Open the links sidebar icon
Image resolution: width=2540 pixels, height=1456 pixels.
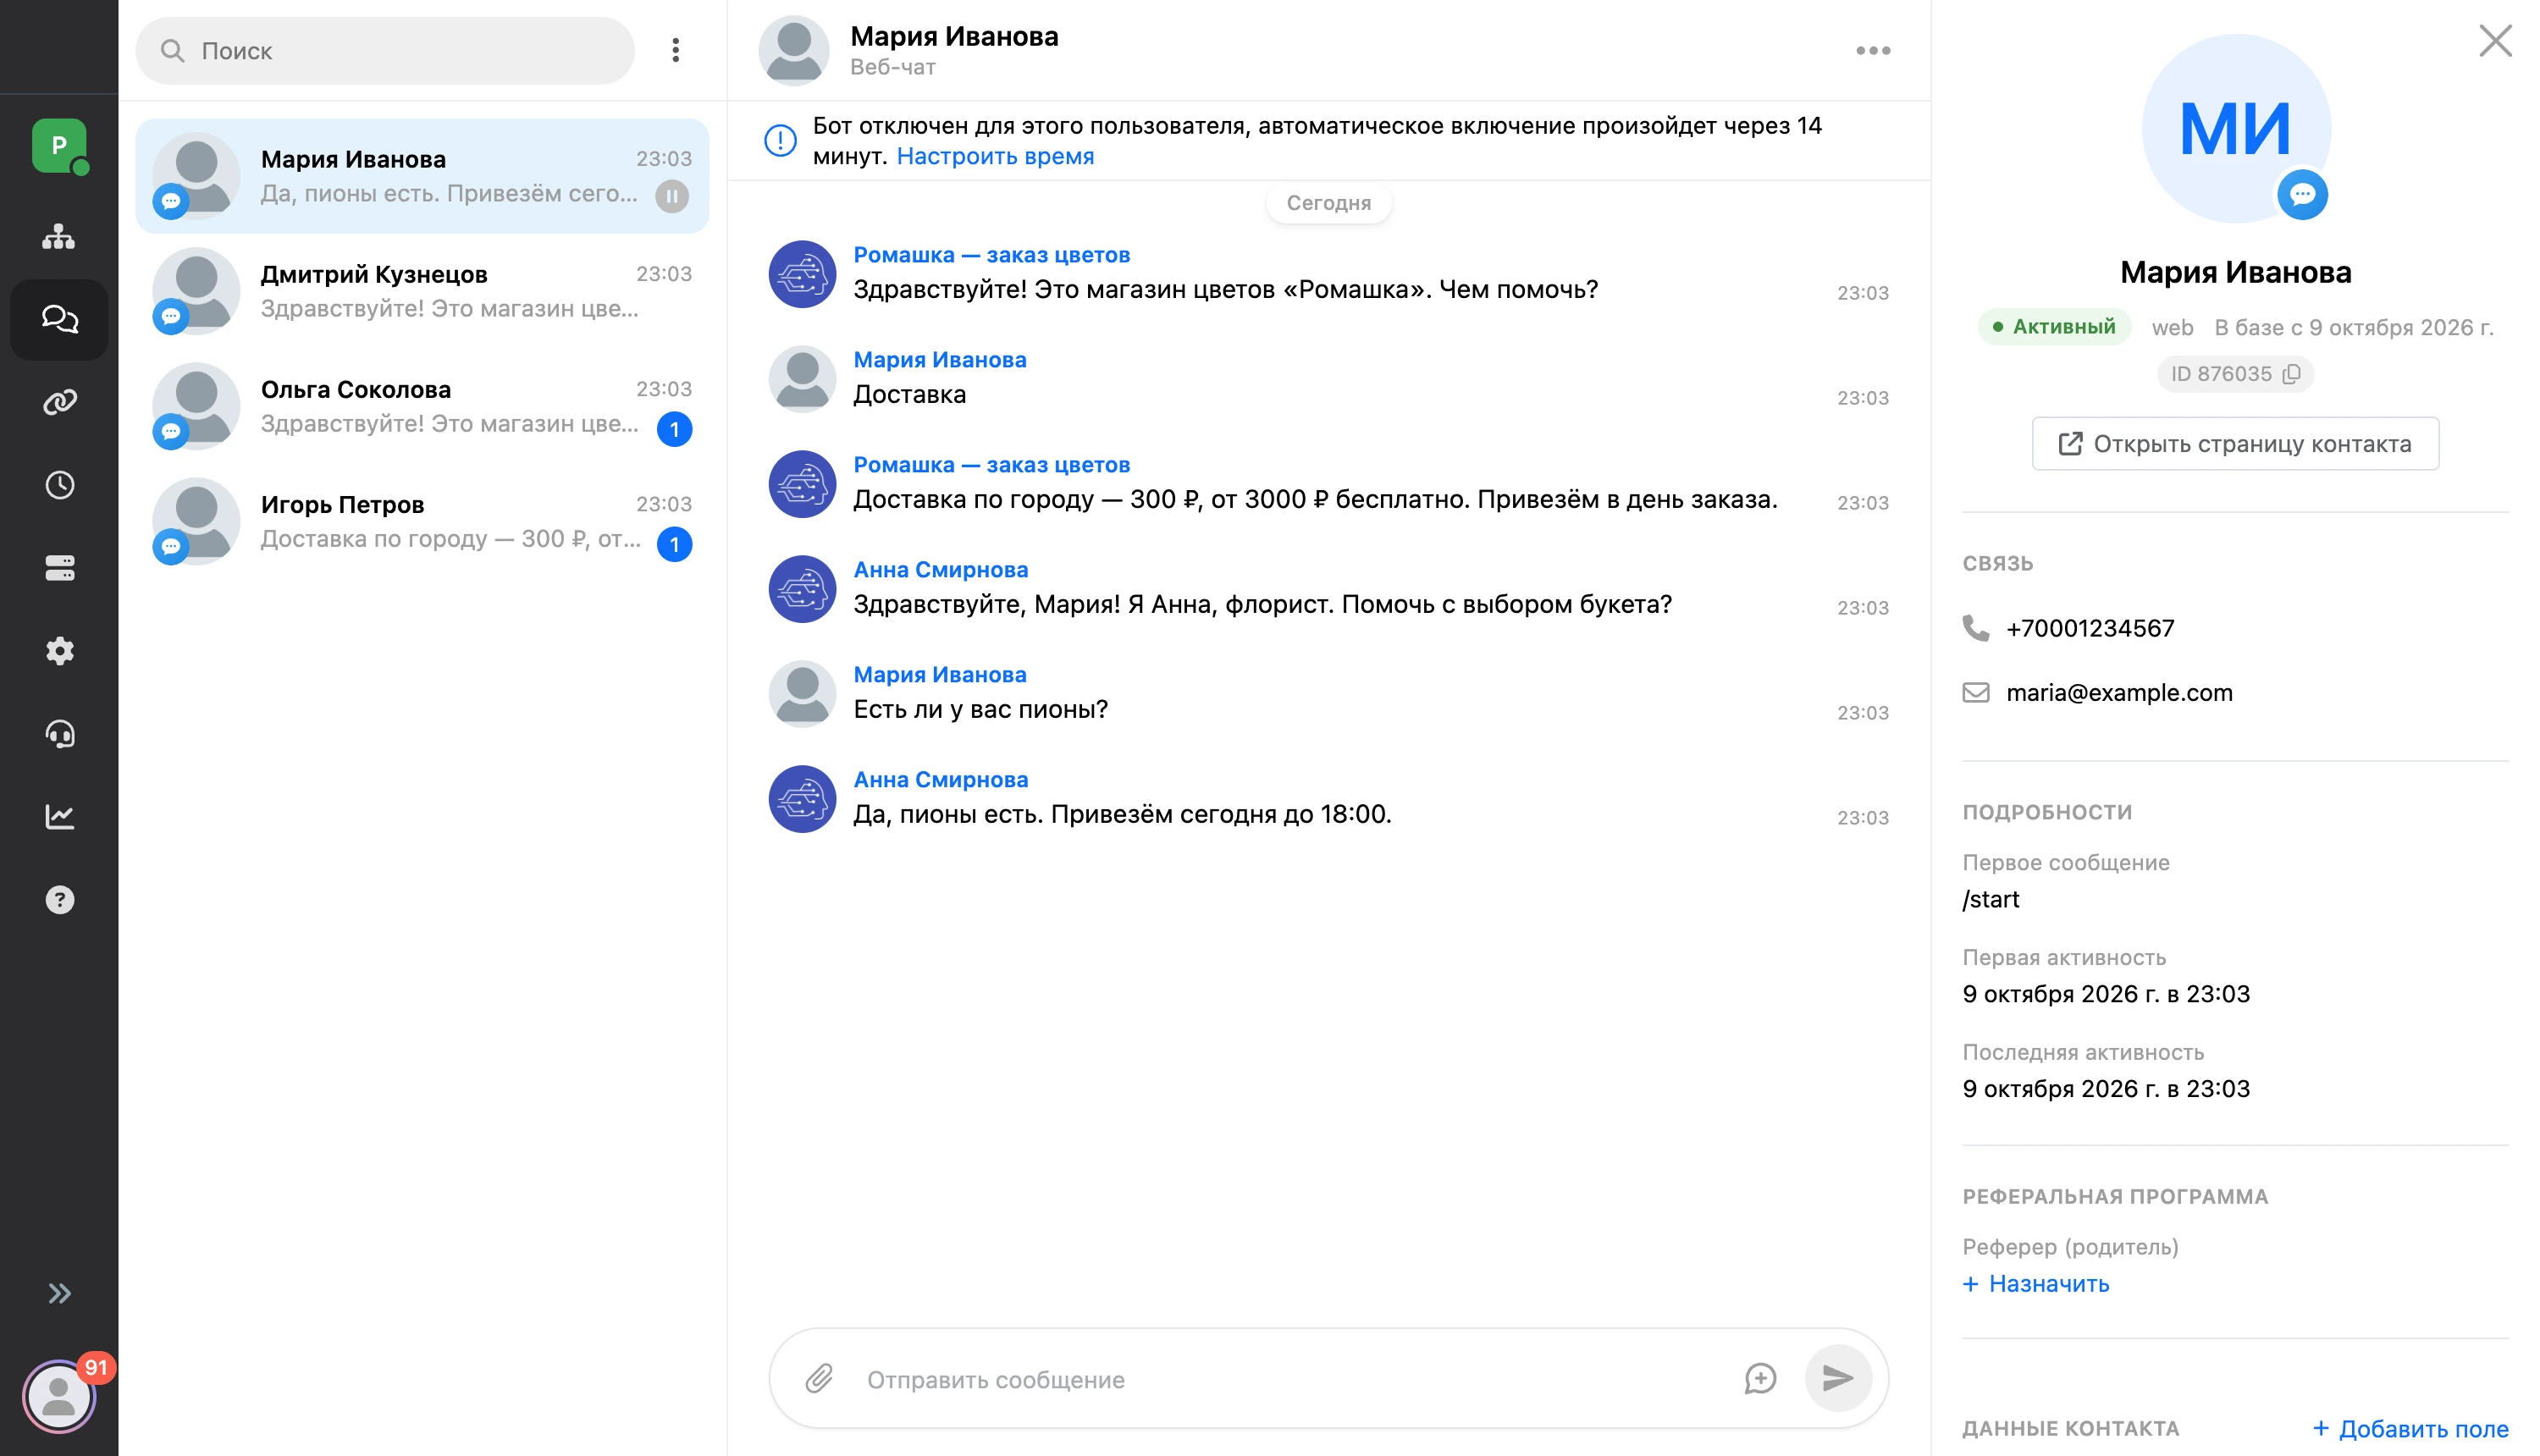coord(59,402)
